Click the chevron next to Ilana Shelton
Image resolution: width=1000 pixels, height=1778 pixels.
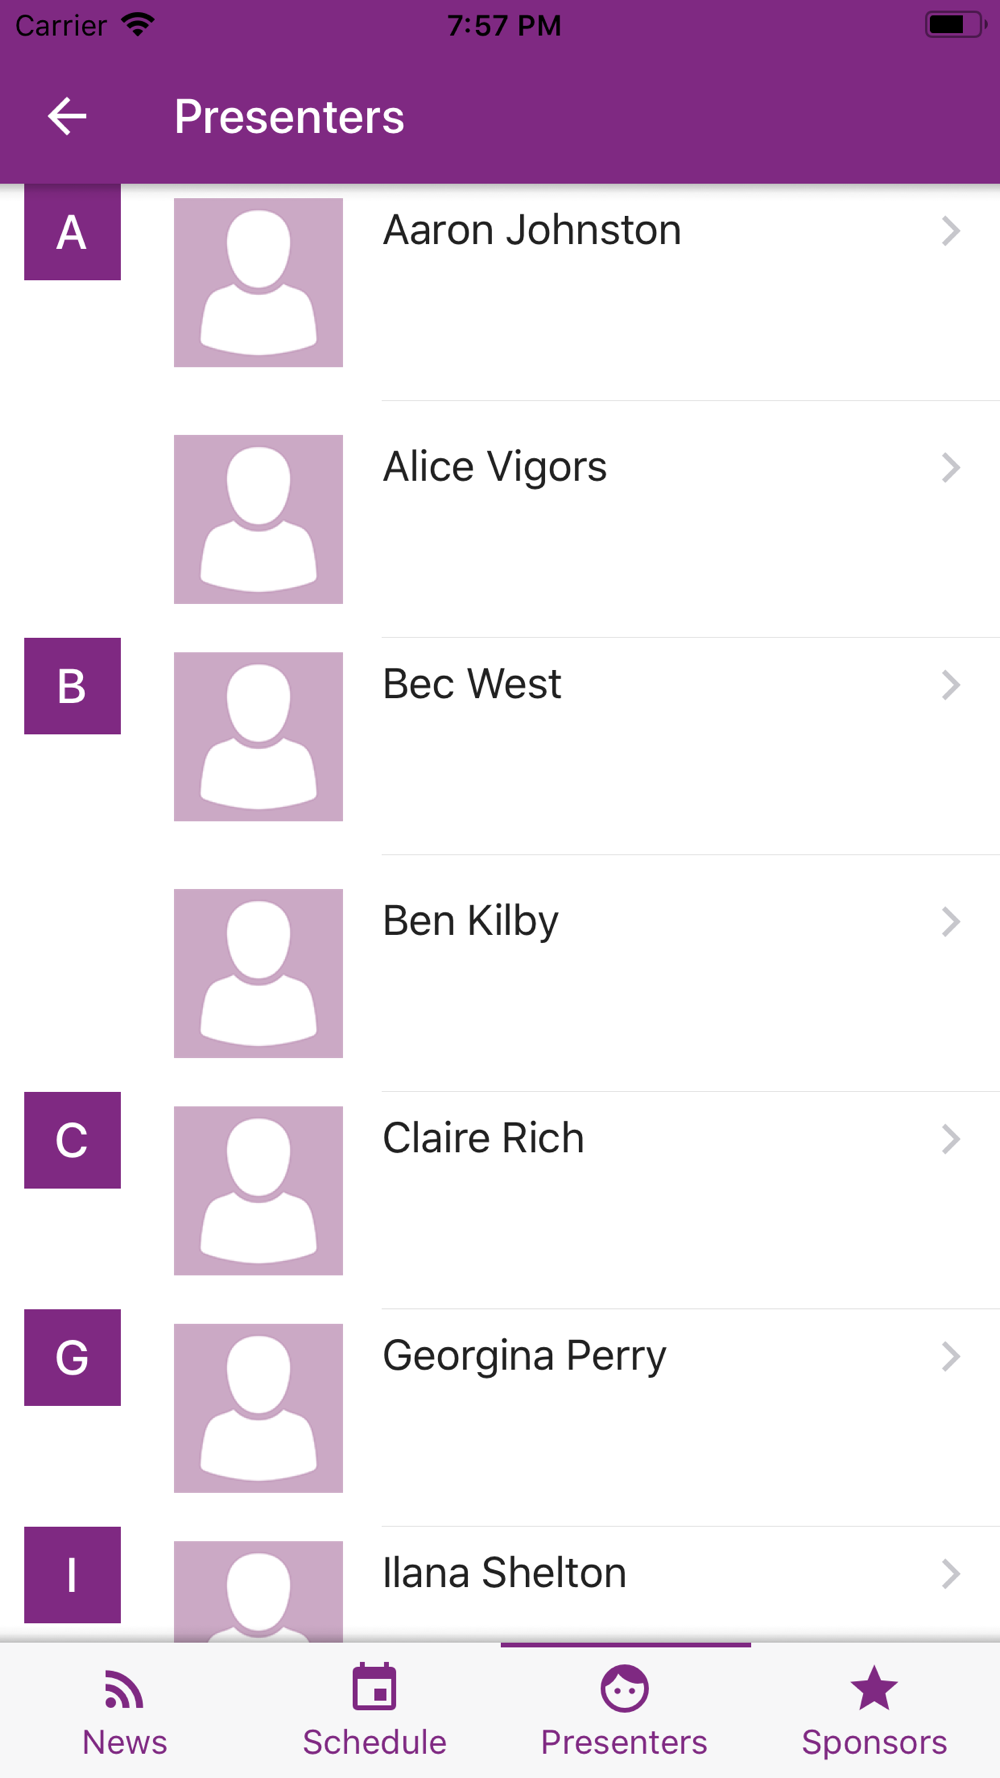(x=950, y=1574)
